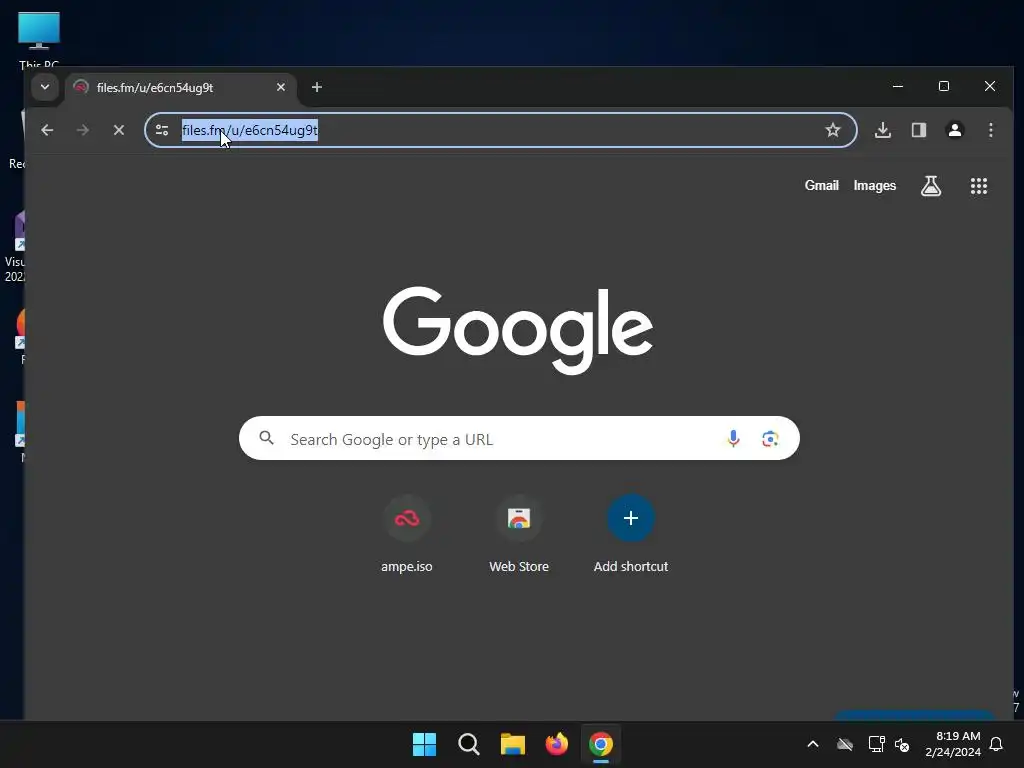This screenshot has width=1024, height=768.
Task: Click the Google search box
Action: pos(519,438)
